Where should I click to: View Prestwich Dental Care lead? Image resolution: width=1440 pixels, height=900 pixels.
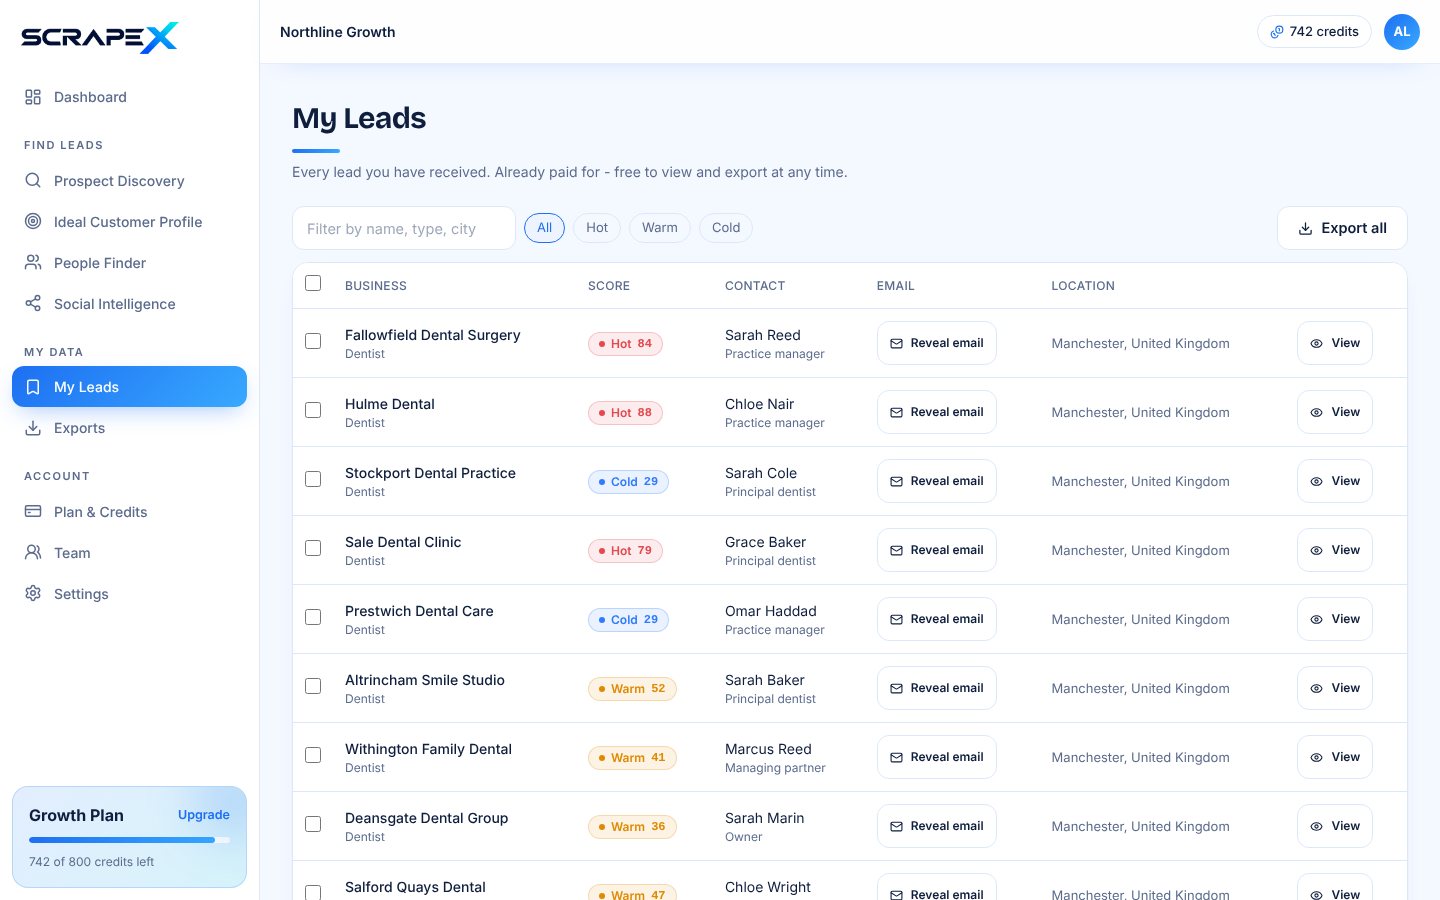[1335, 619]
